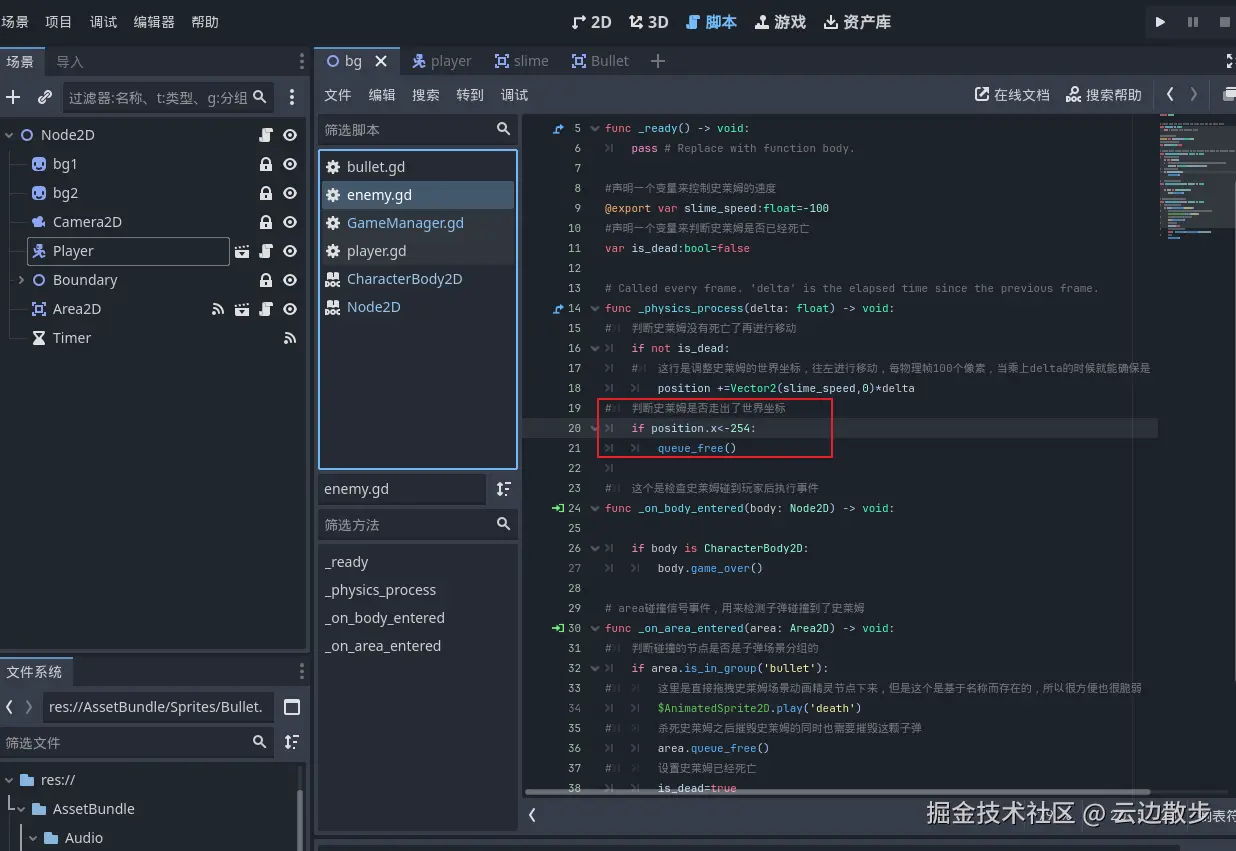Click the script icon on Node2D root
Image resolution: width=1236 pixels, height=851 pixels.
266,135
